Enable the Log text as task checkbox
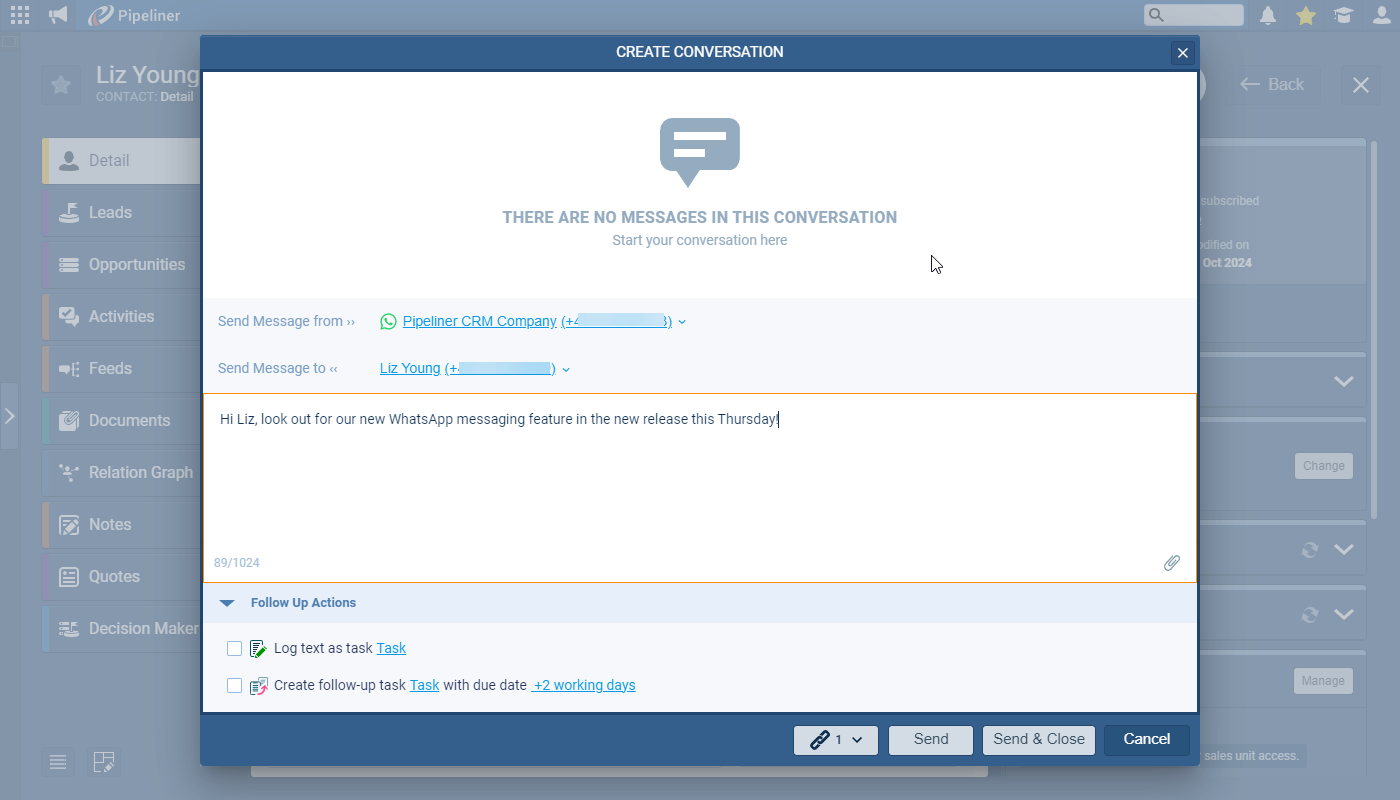1400x800 pixels. click(234, 648)
